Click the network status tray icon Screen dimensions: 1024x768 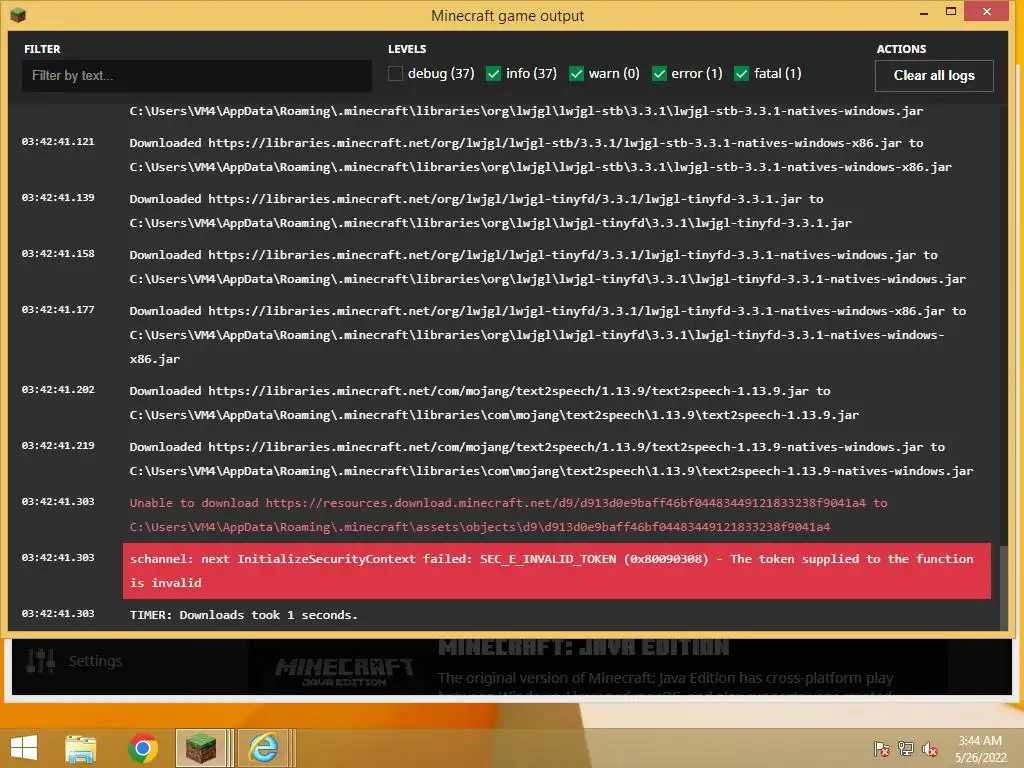click(906, 748)
